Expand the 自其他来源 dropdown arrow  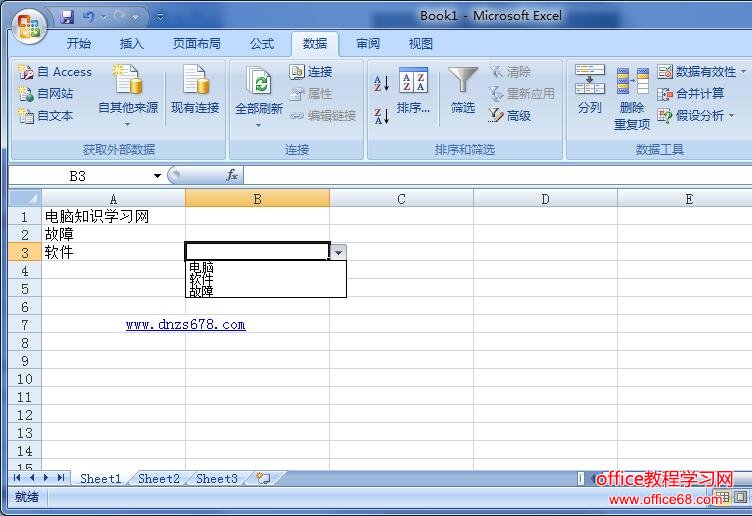pyautogui.click(x=128, y=125)
